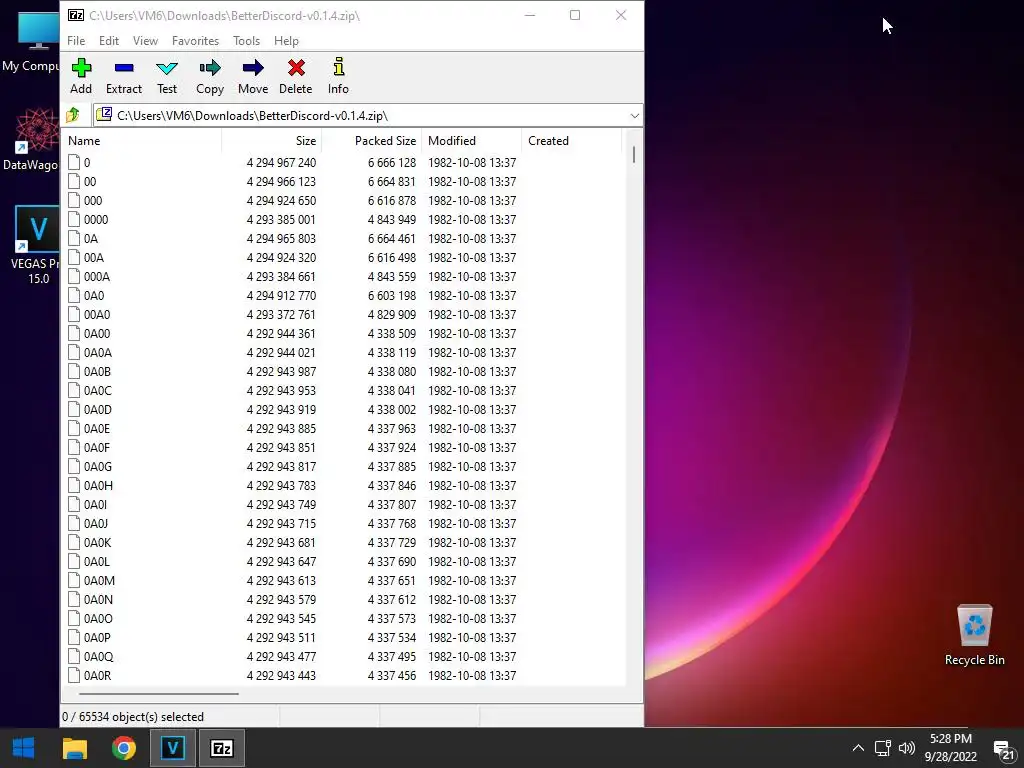Select the file named 00
This screenshot has width=1024, height=768.
pos(89,182)
